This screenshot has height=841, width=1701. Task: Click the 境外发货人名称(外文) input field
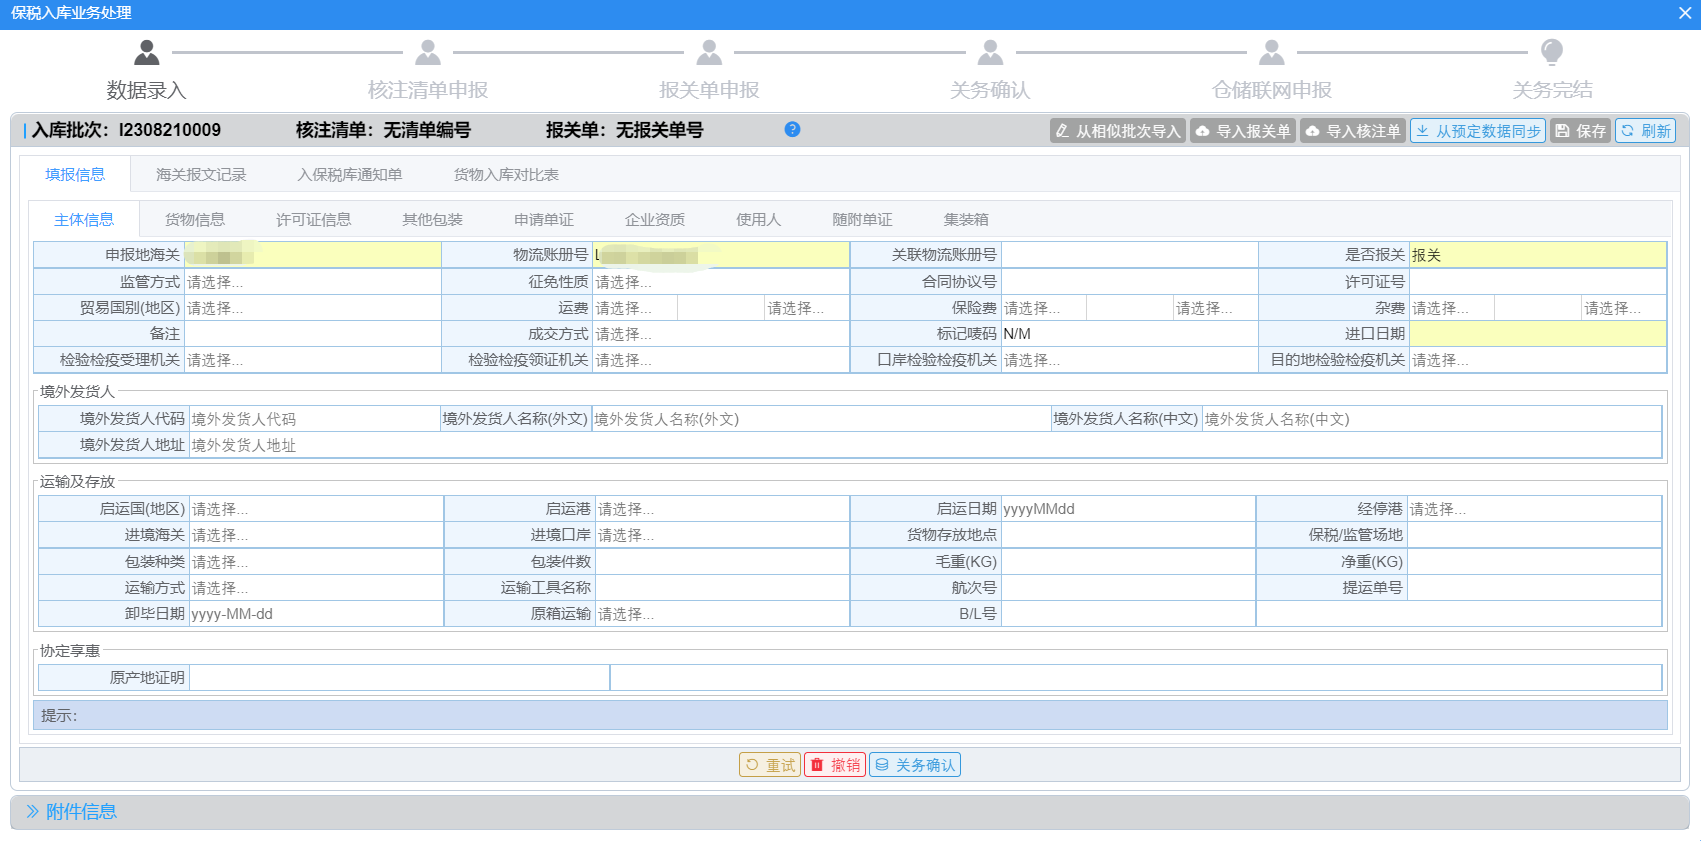point(820,419)
